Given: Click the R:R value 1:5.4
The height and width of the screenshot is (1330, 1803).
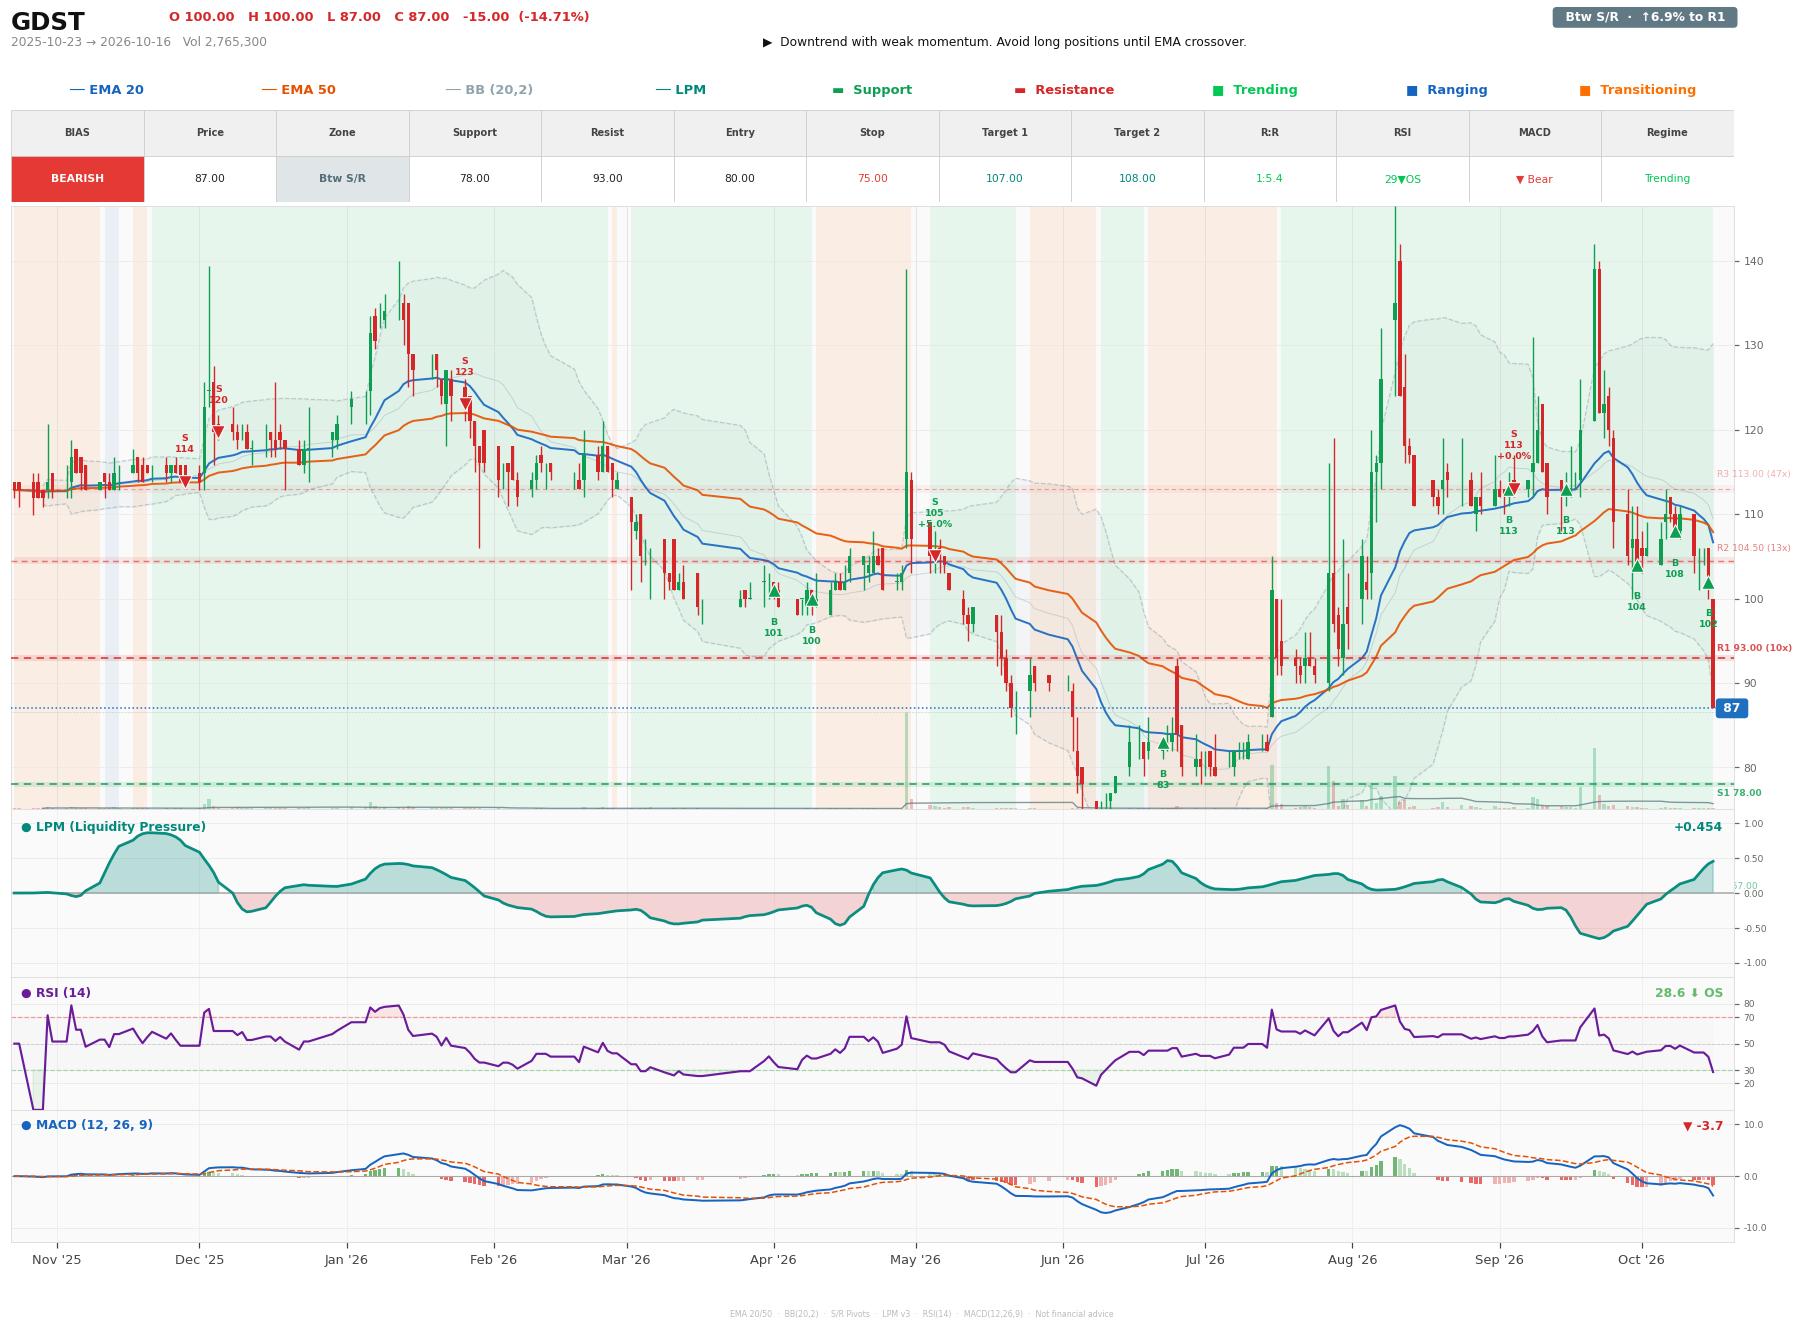Looking at the screenshot, I should pos(1270,179).
